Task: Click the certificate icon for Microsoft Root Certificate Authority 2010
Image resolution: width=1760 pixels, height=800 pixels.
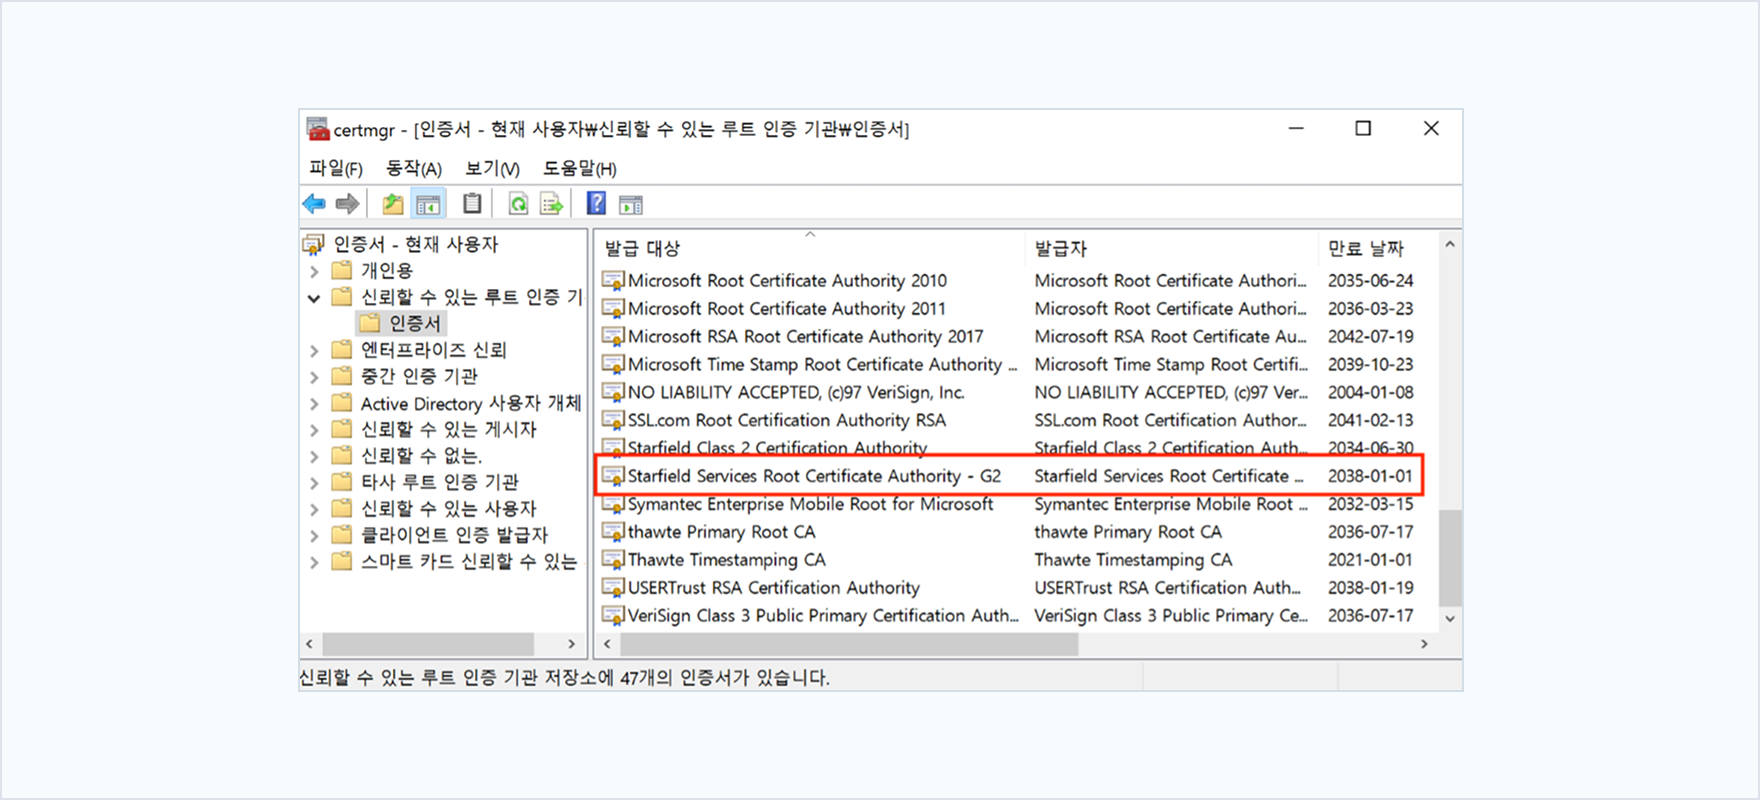Action: point(613,280)
